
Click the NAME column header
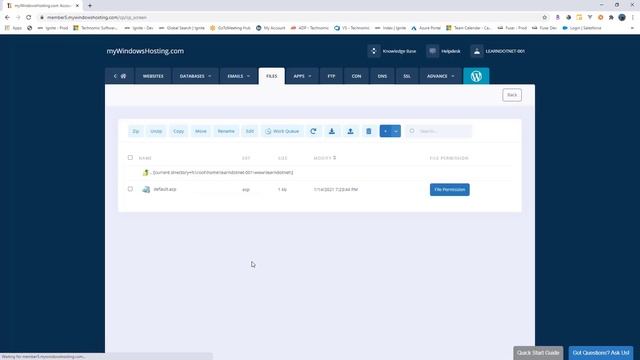click(x=145, y=158)
